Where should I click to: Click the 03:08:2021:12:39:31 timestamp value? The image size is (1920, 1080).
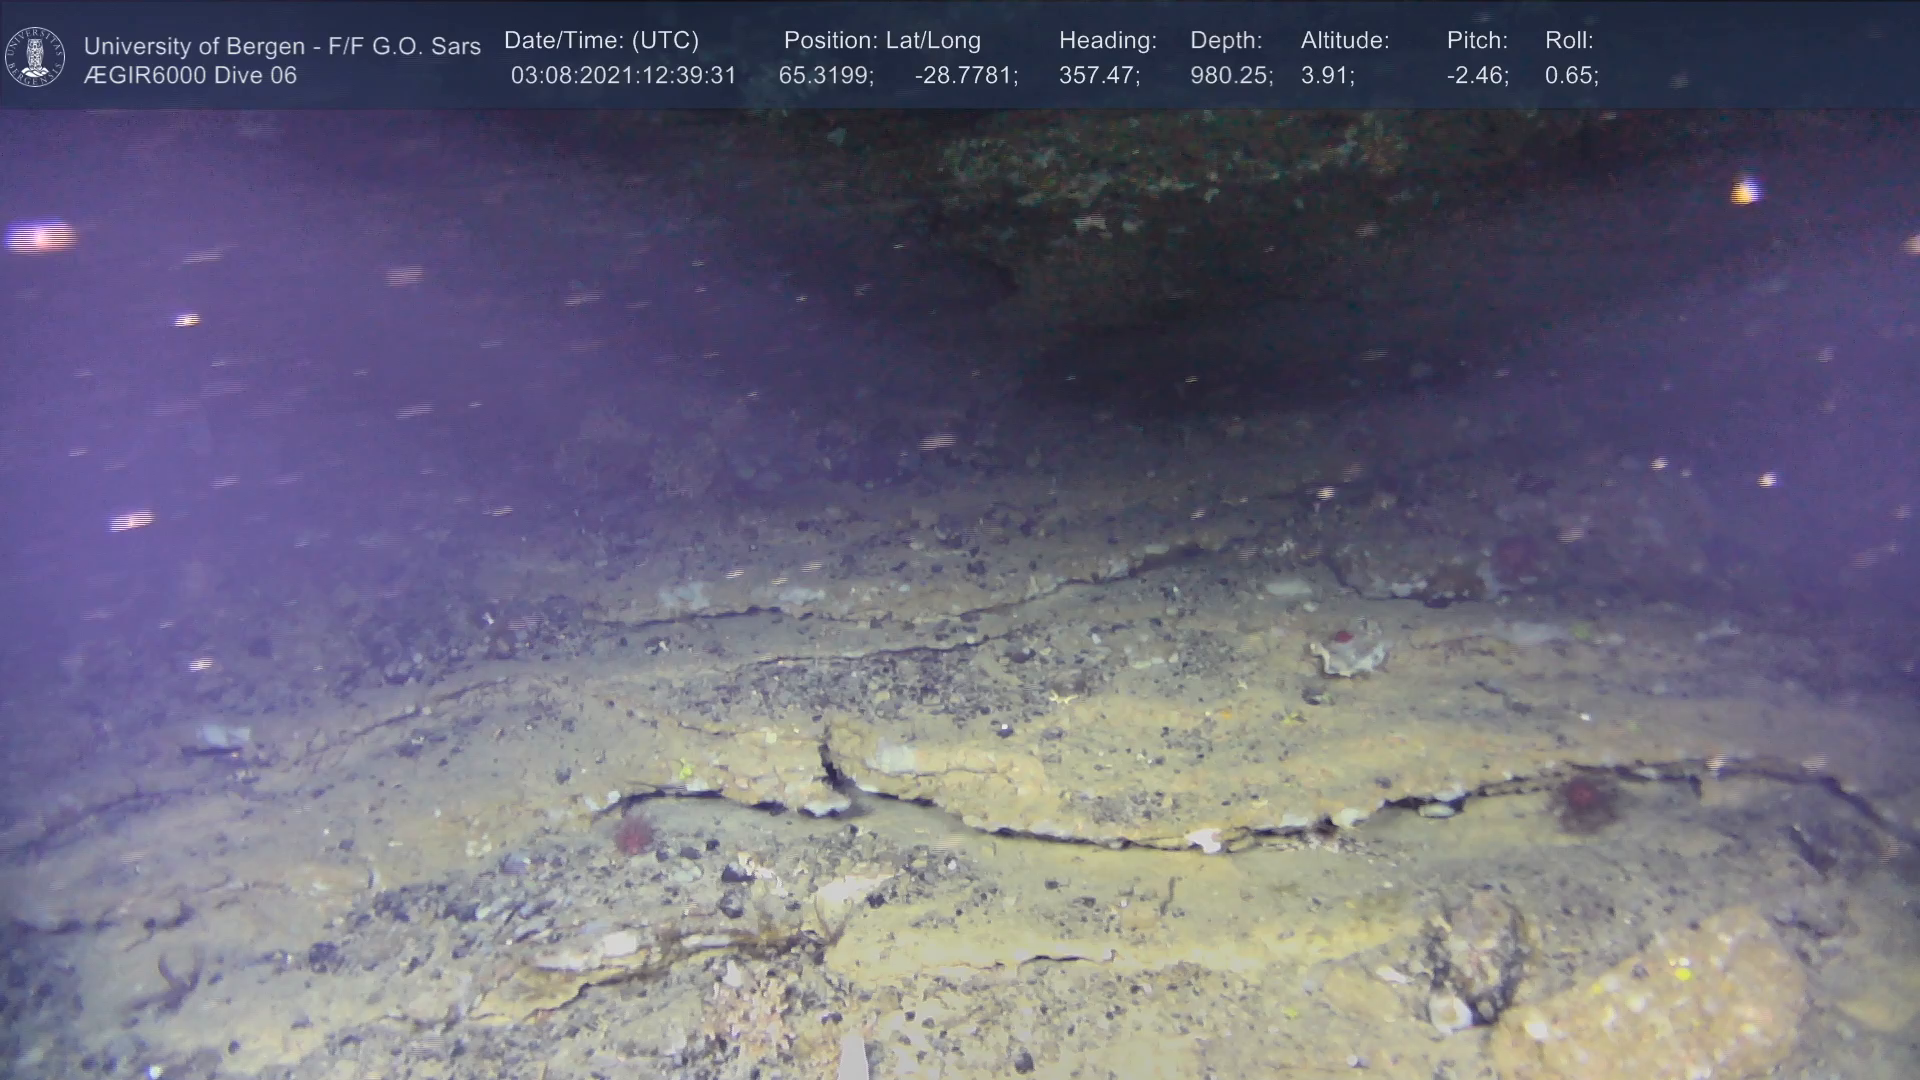pos(623,76)
